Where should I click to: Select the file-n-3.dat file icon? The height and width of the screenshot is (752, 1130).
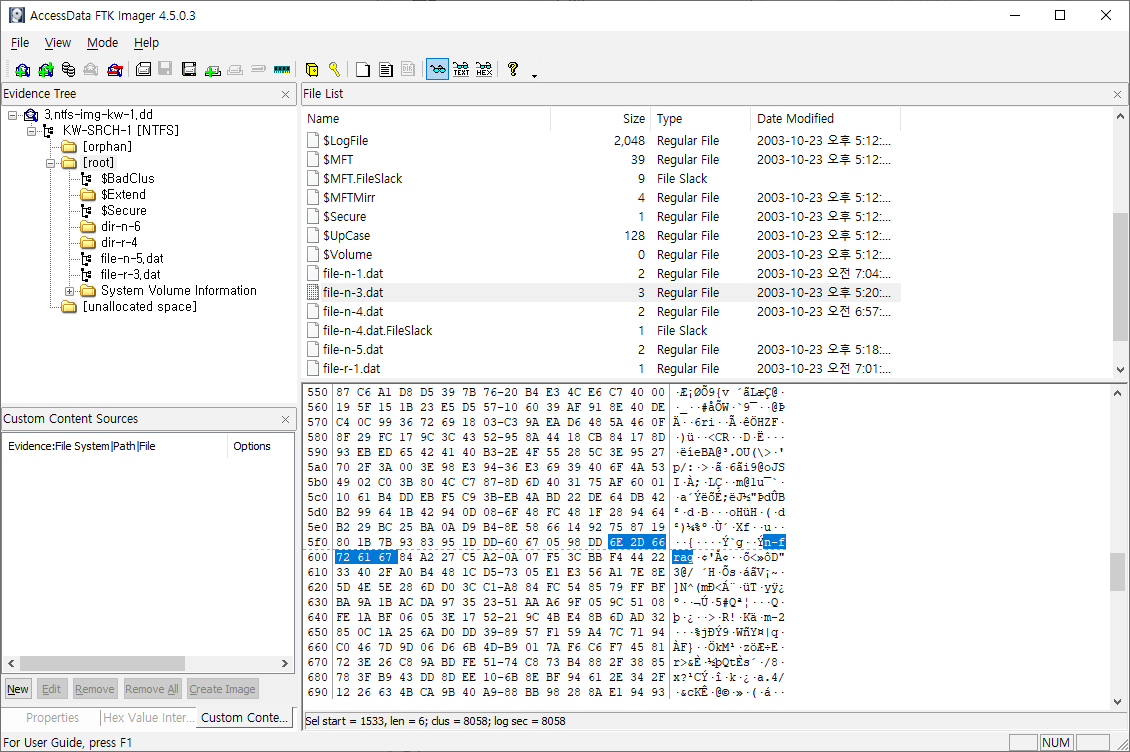[x=313, y=292]
